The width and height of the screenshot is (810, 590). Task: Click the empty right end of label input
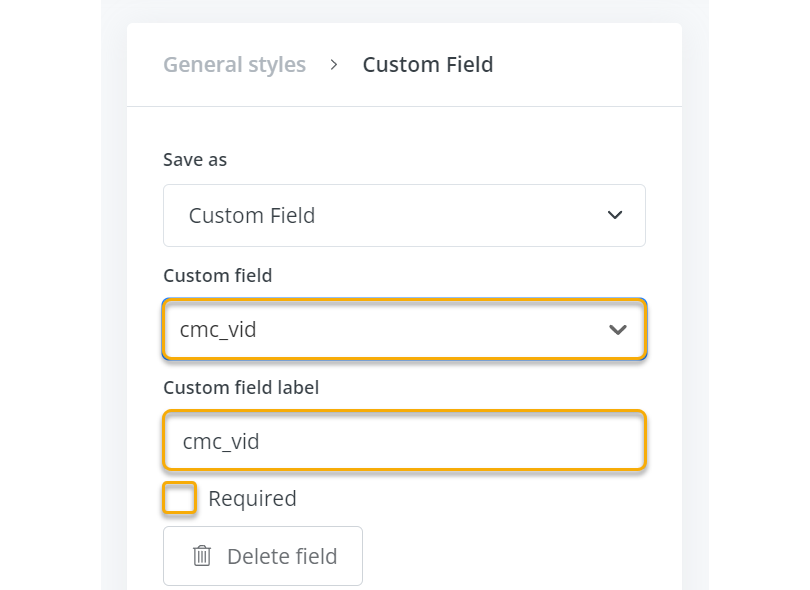point(580,441)
